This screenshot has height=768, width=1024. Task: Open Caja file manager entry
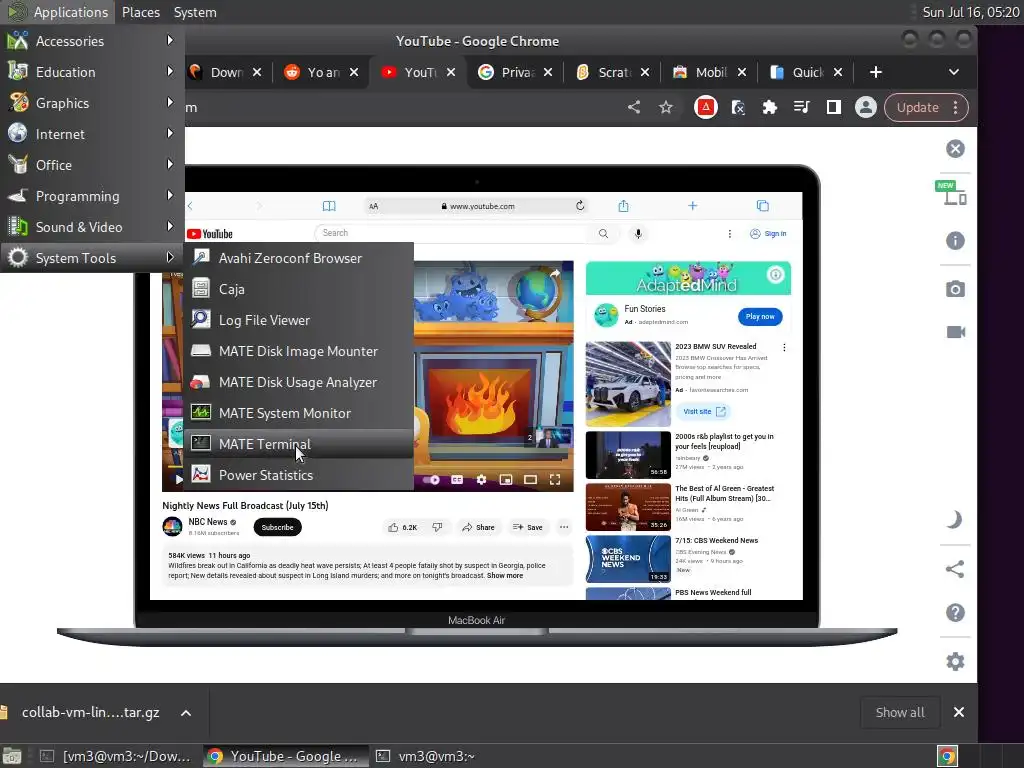tap(298, 289)
